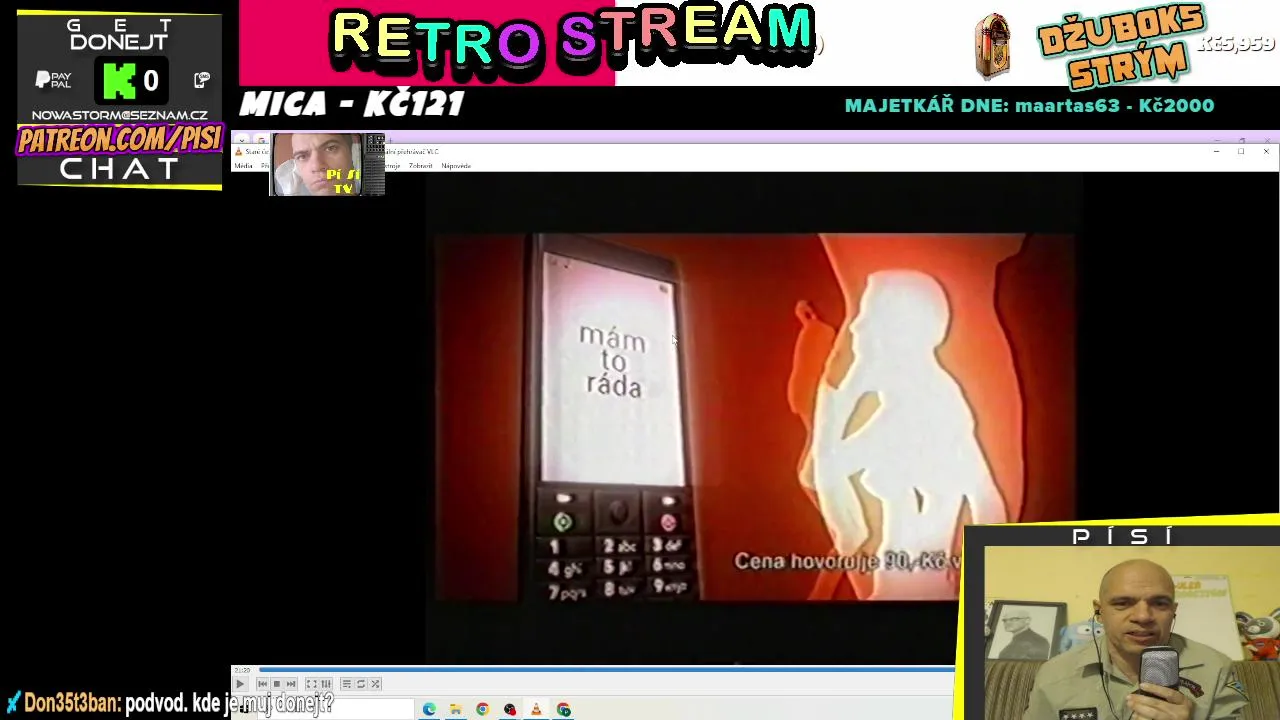Viewport: 1280px width, 720px height.
Task: Click VLC previous track button
Action: pyautogui.click(x=263, y=684)
